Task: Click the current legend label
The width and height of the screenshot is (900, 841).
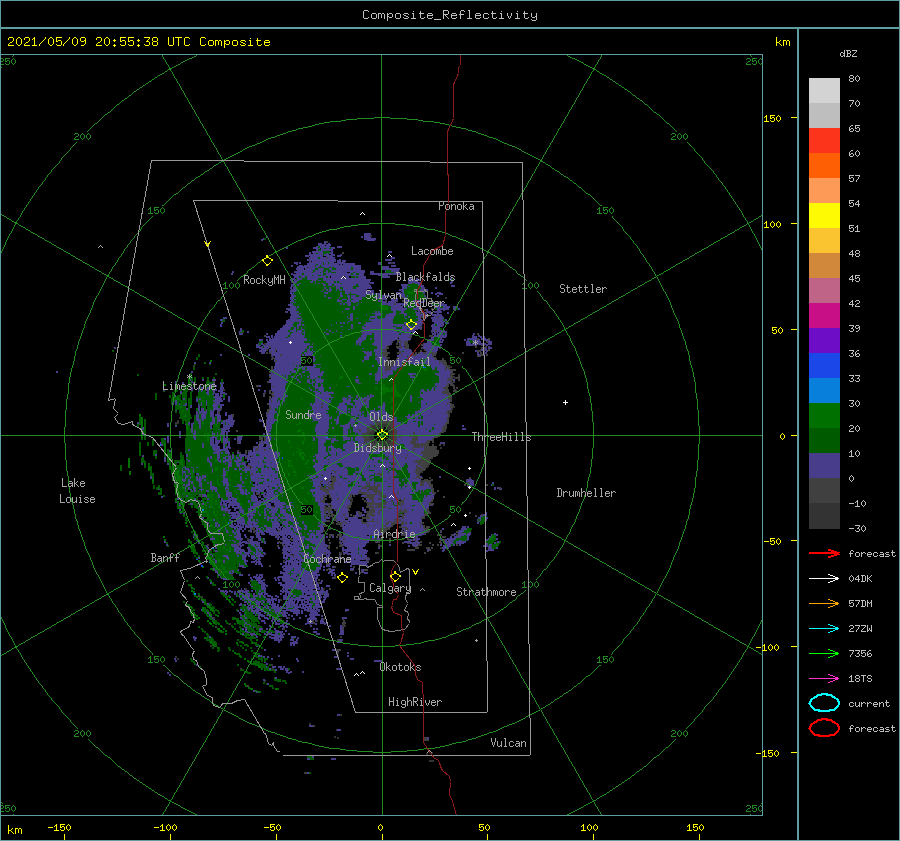Action: pos(869,703)
